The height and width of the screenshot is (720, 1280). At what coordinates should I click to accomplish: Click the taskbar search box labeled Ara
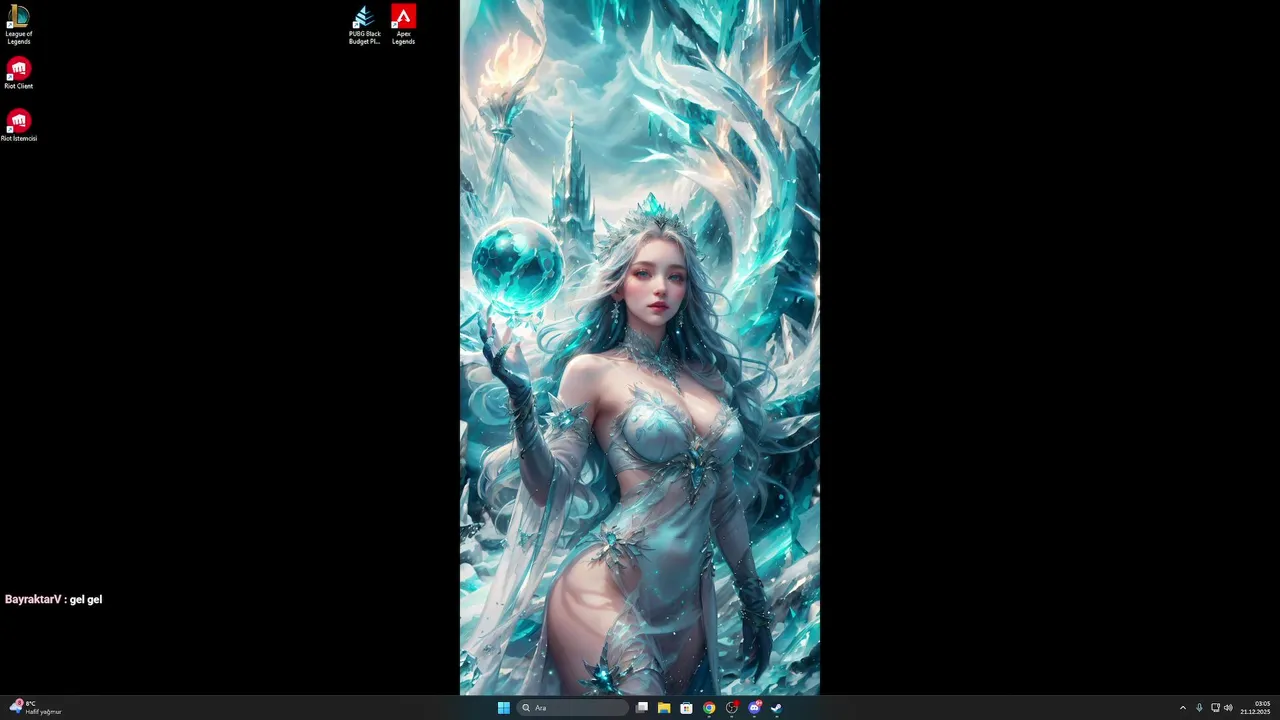tap(573, 708)
